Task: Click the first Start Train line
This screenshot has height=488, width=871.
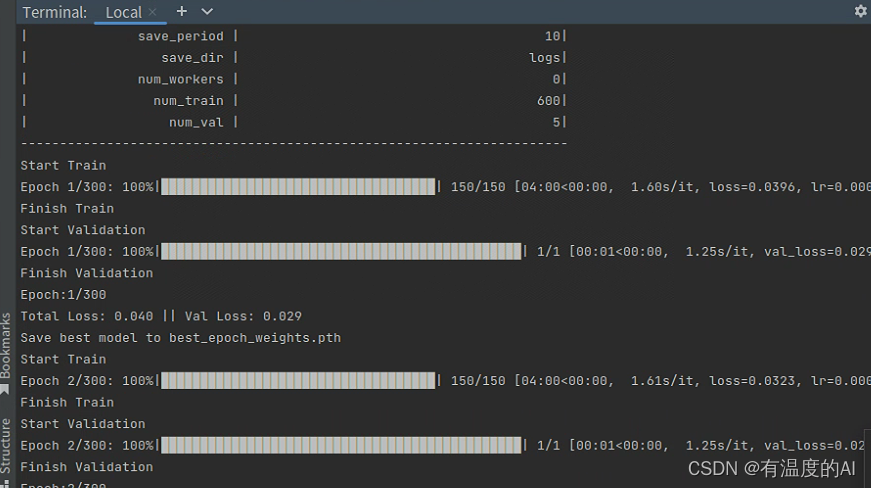Action: [x=63, y=165]
